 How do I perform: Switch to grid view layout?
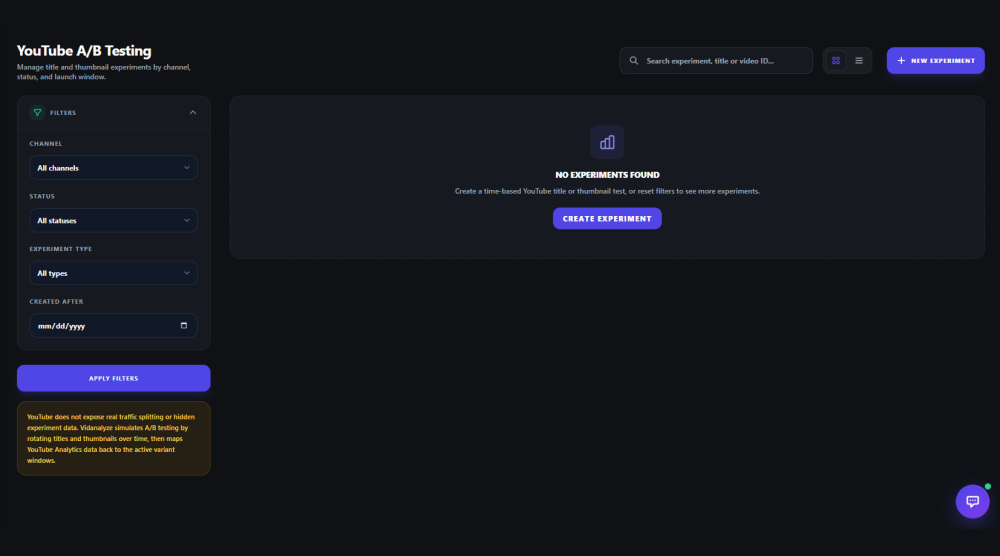[x=835, y=61]
